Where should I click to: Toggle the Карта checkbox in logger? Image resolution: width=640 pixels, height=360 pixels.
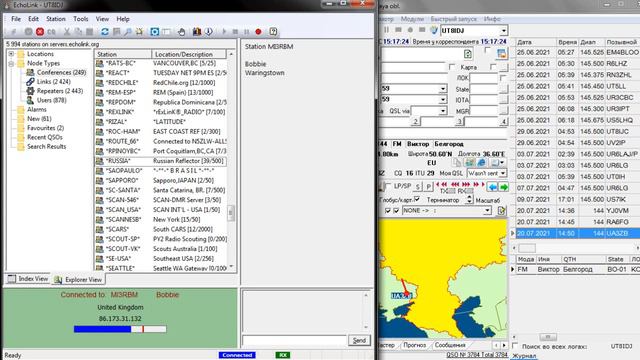451,67
